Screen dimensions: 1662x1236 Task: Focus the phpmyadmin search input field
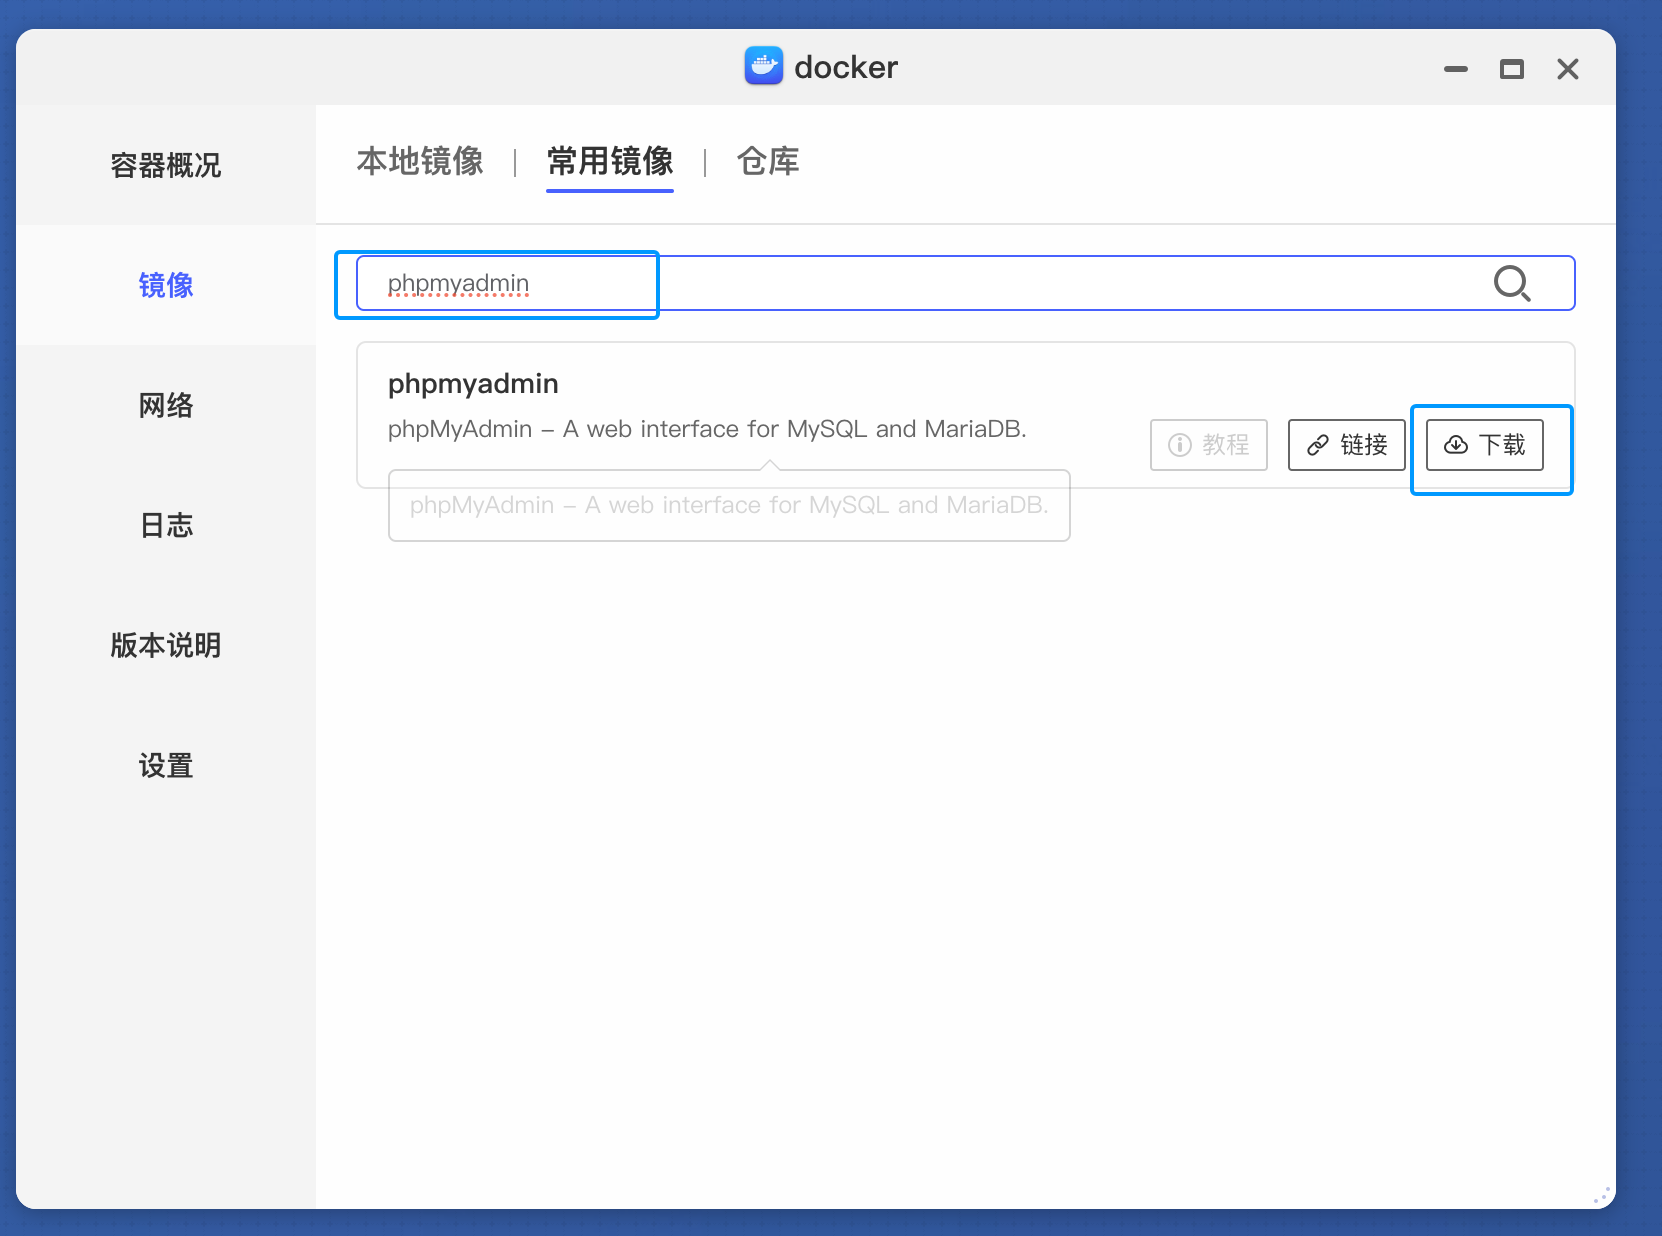pyautogui.click(x=965, y=284)
